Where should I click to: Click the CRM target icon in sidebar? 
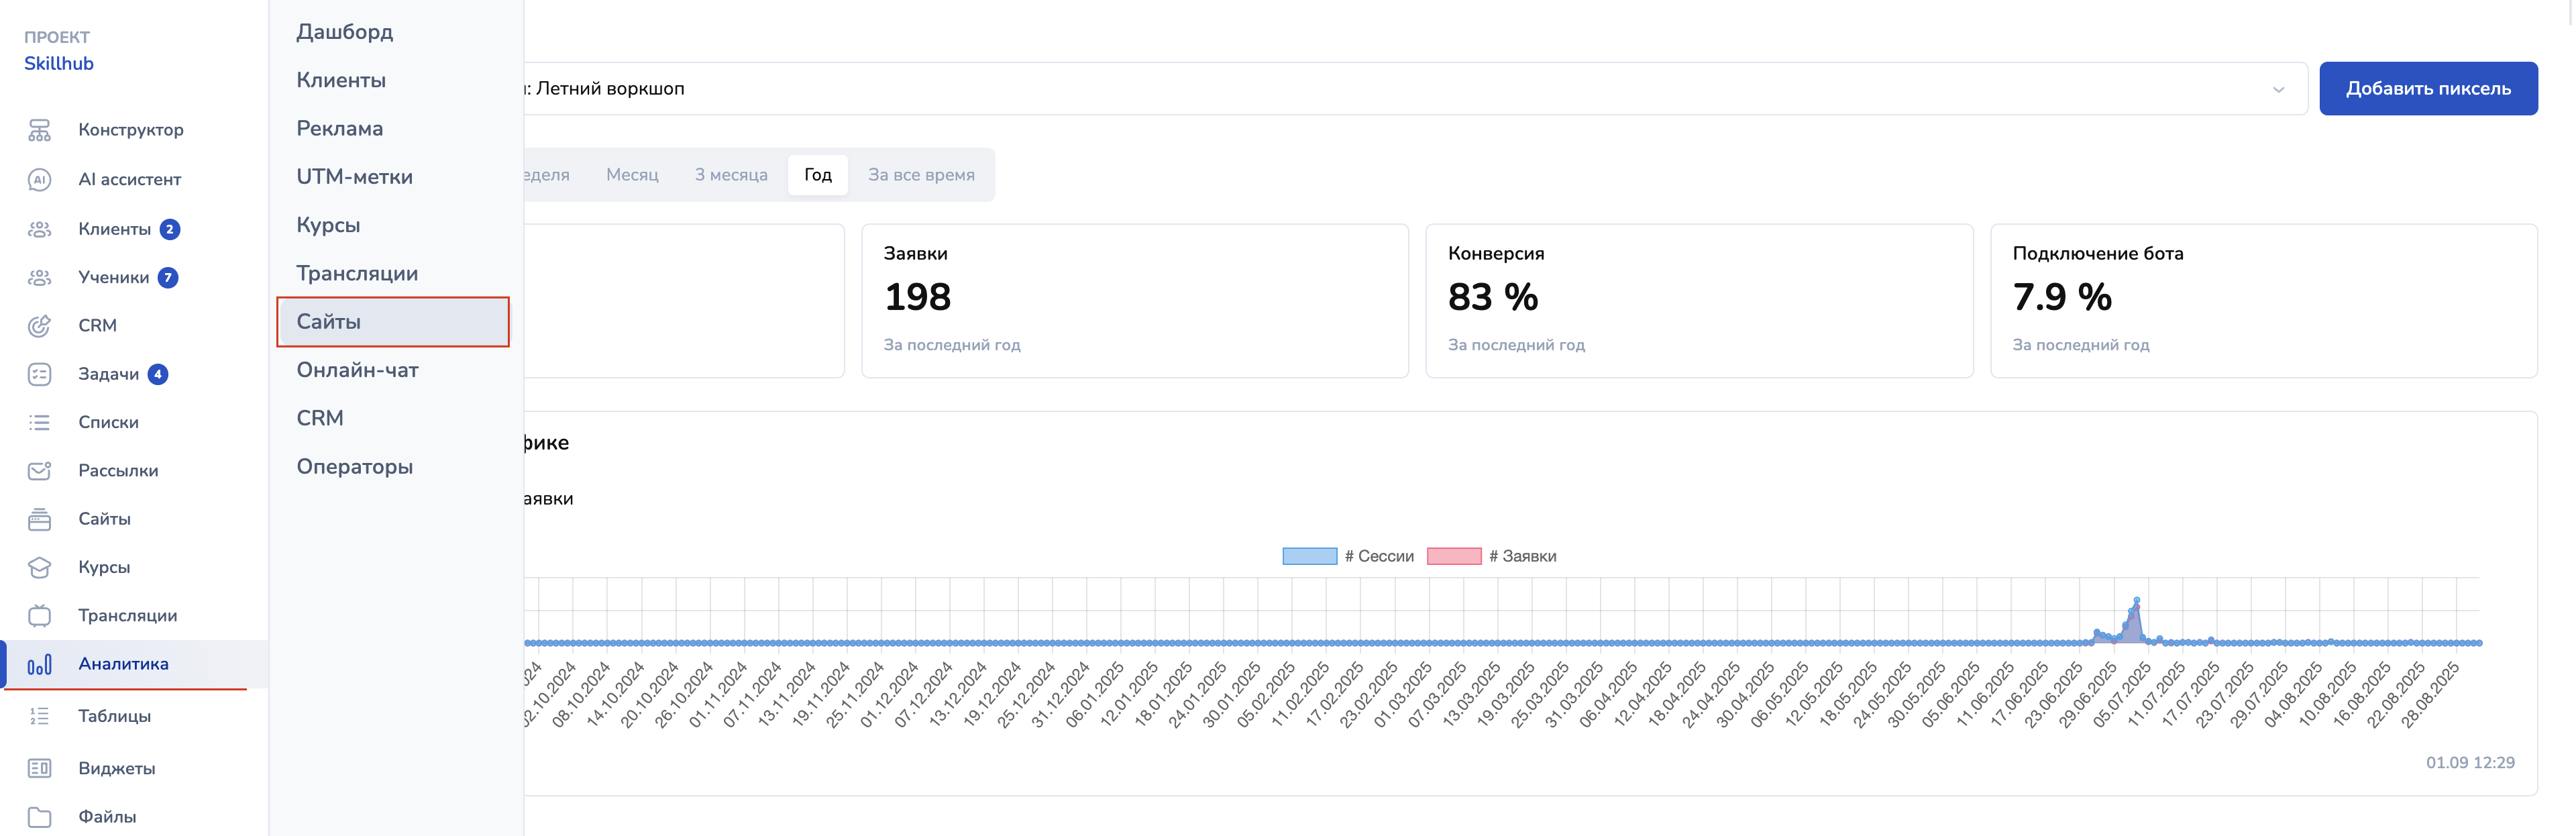click(x=39, y=326)
